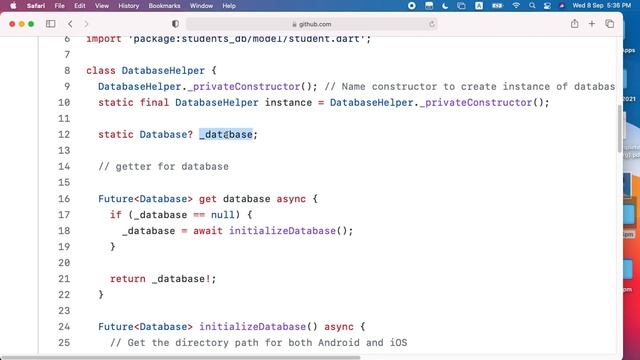Click line number 8

[x=67, y=71]
